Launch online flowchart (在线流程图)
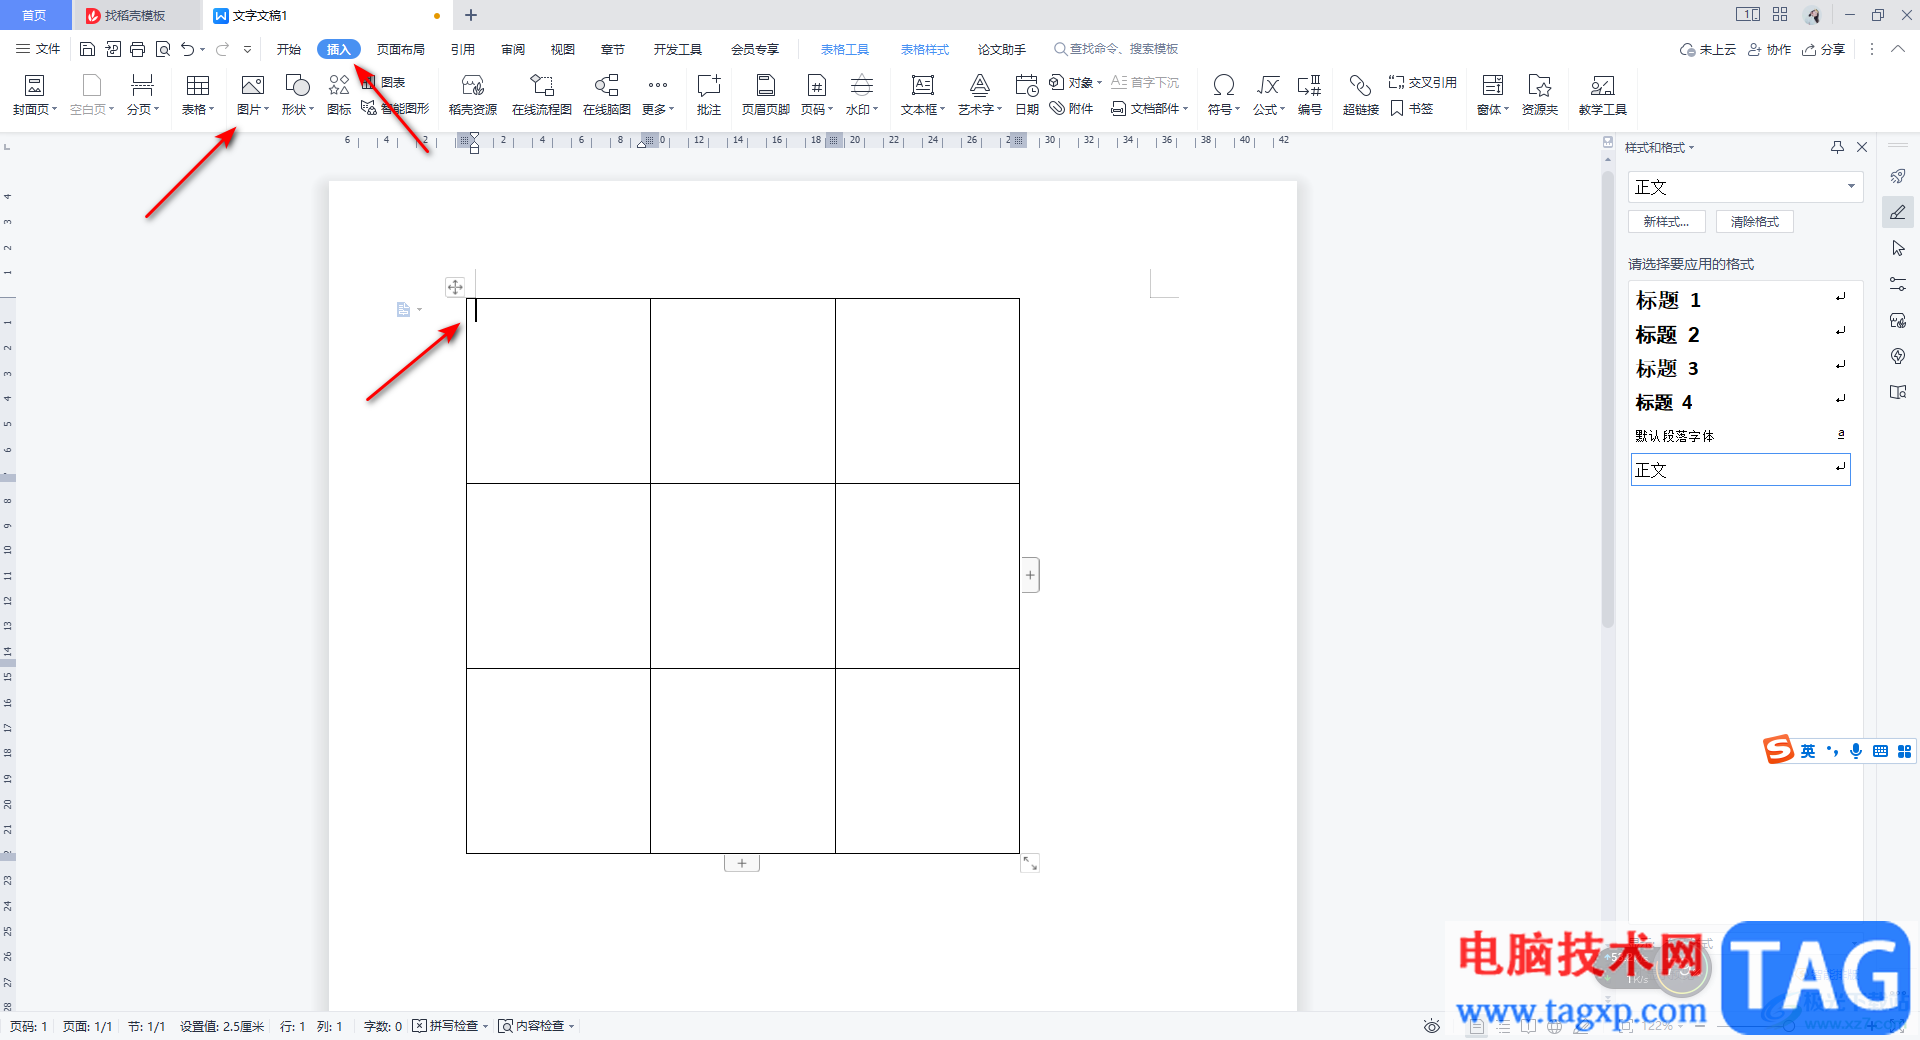The image size is (1920, 1040). pos(541,95)
